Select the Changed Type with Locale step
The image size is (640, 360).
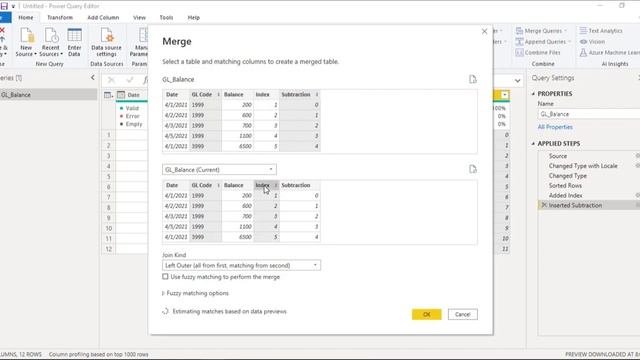click(583, 166)
